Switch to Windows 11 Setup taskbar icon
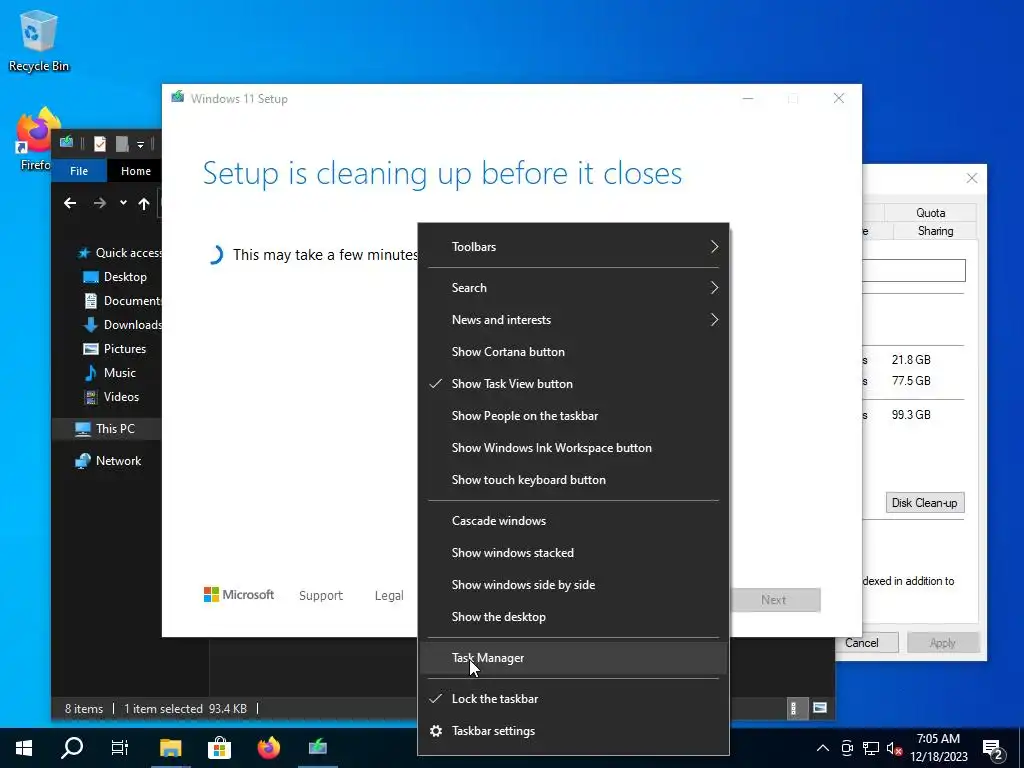1024x768 pixels. (x=318, y=748)
